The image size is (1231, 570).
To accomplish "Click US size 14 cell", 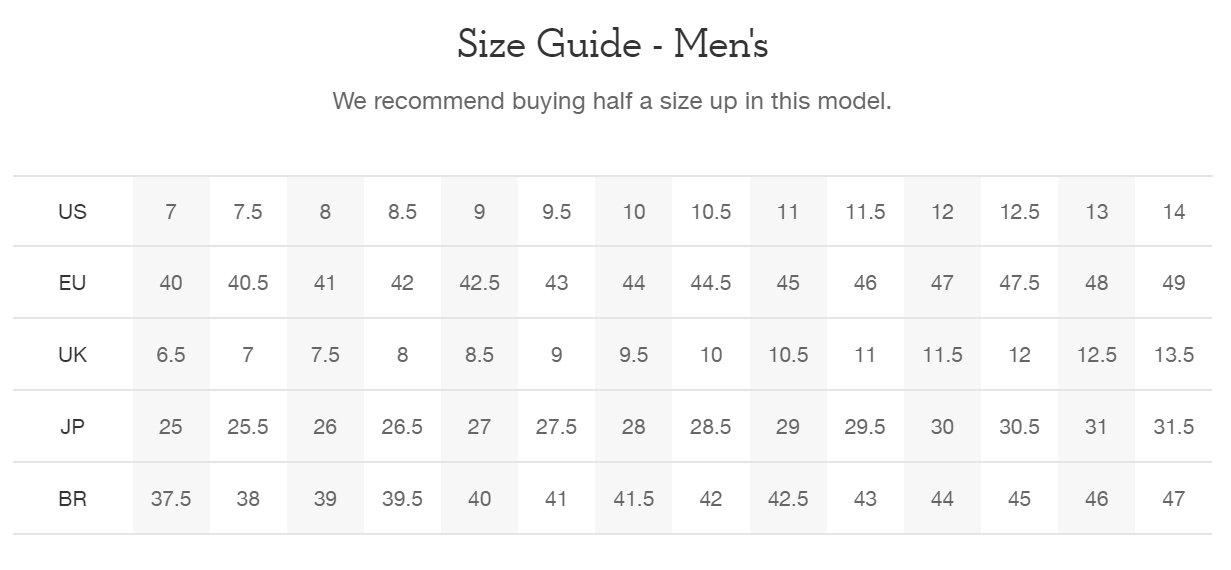I will pyautogui.click(x=1174, y=211).
